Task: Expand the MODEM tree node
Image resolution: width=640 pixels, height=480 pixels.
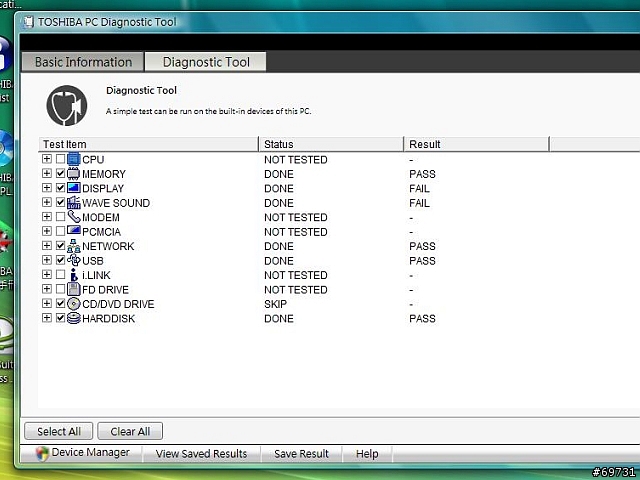Action: coord(47,217)
